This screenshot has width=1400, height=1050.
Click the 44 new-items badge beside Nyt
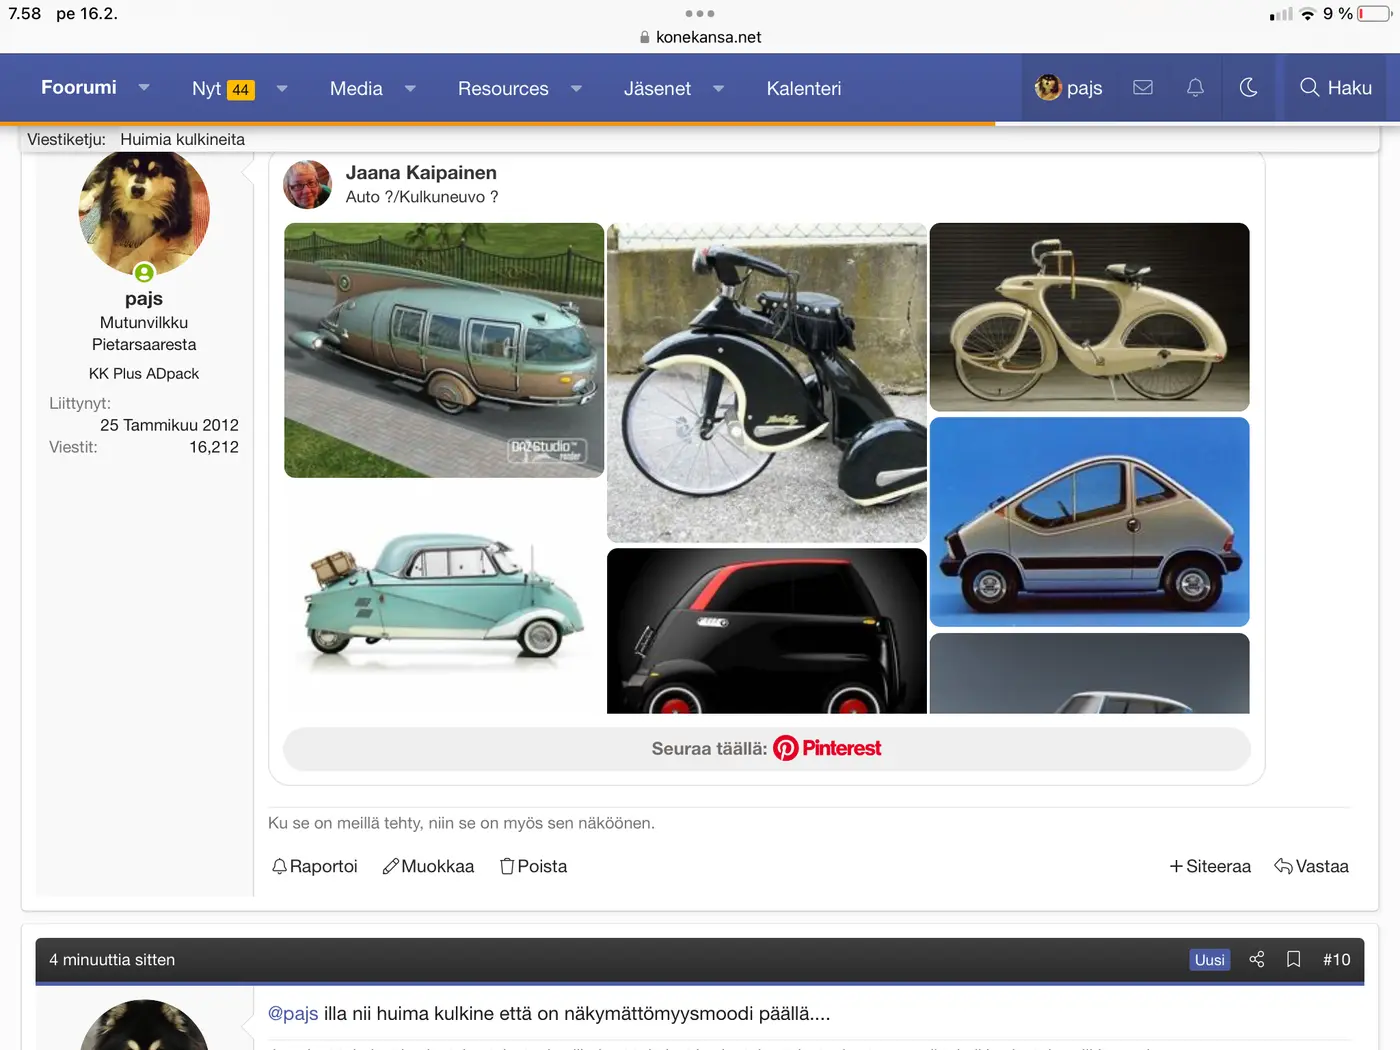point(240,90)
